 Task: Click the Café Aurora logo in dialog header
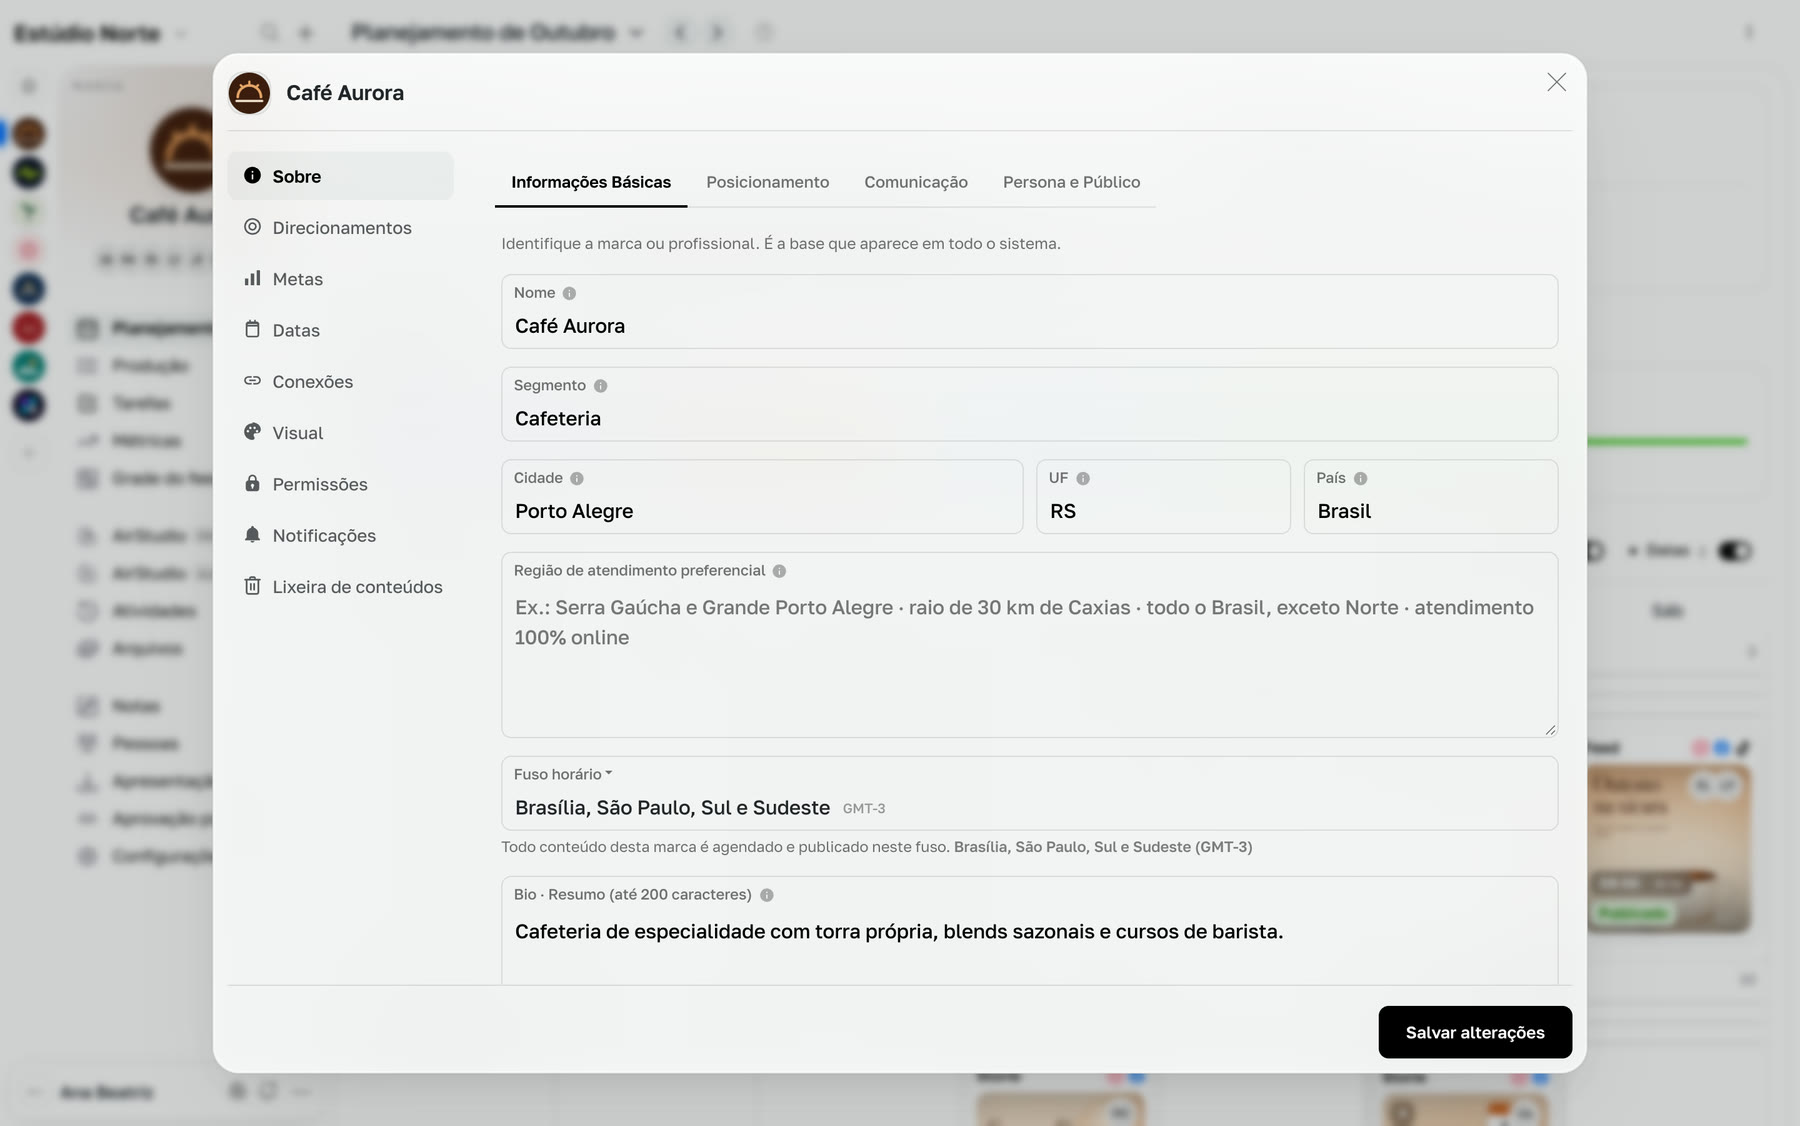[249, 93]
